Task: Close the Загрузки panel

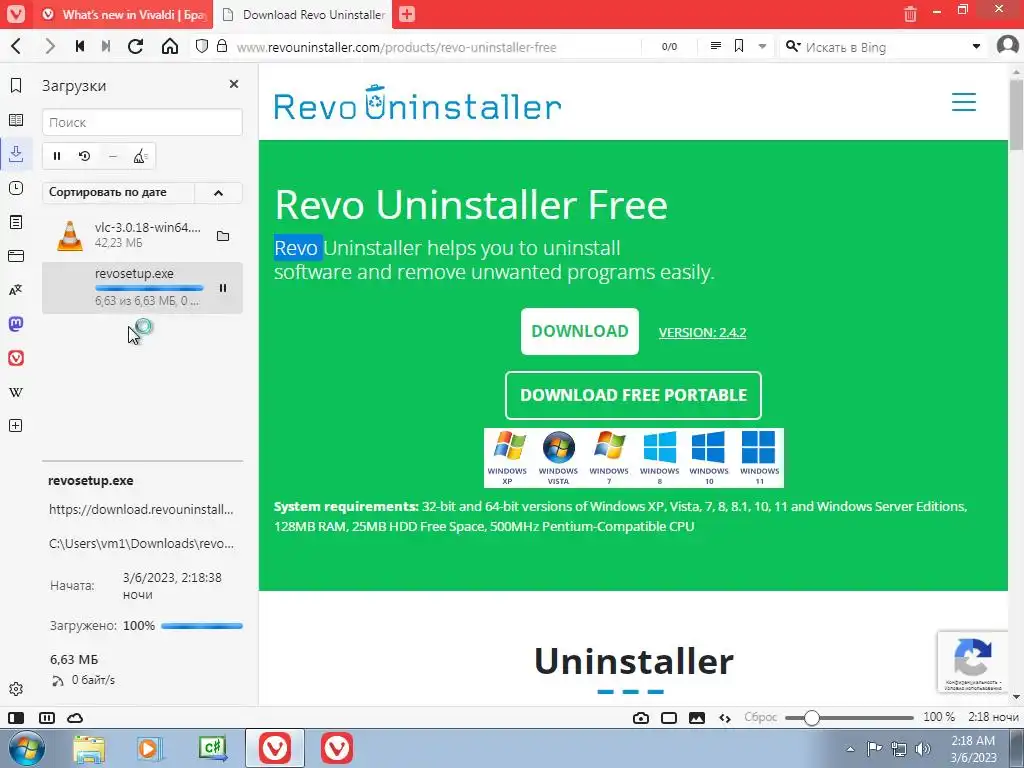Action: [234, 84]
